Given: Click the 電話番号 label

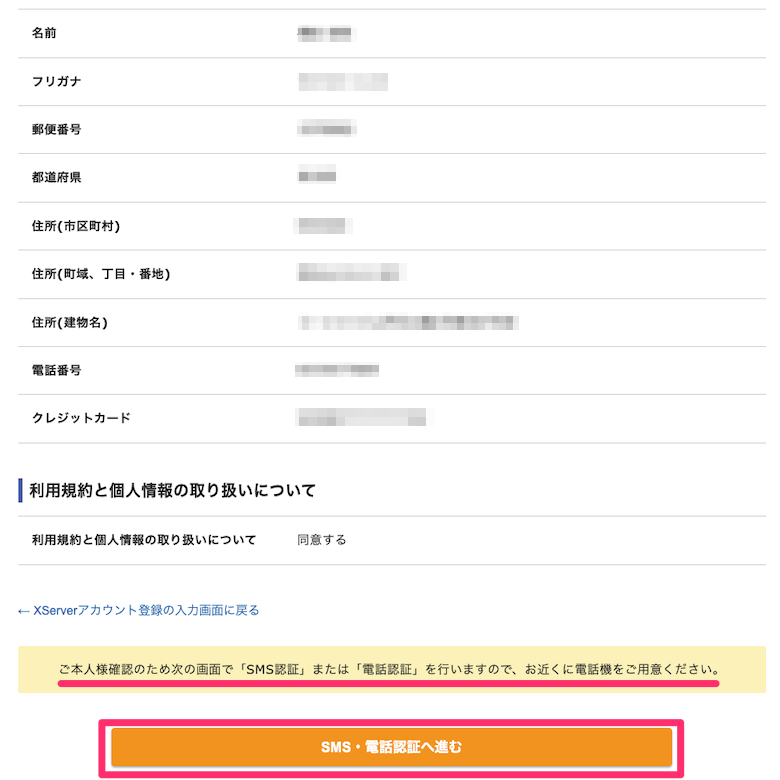Looking at the screenshot, I should pyautogui.click(x=56, y=370).
